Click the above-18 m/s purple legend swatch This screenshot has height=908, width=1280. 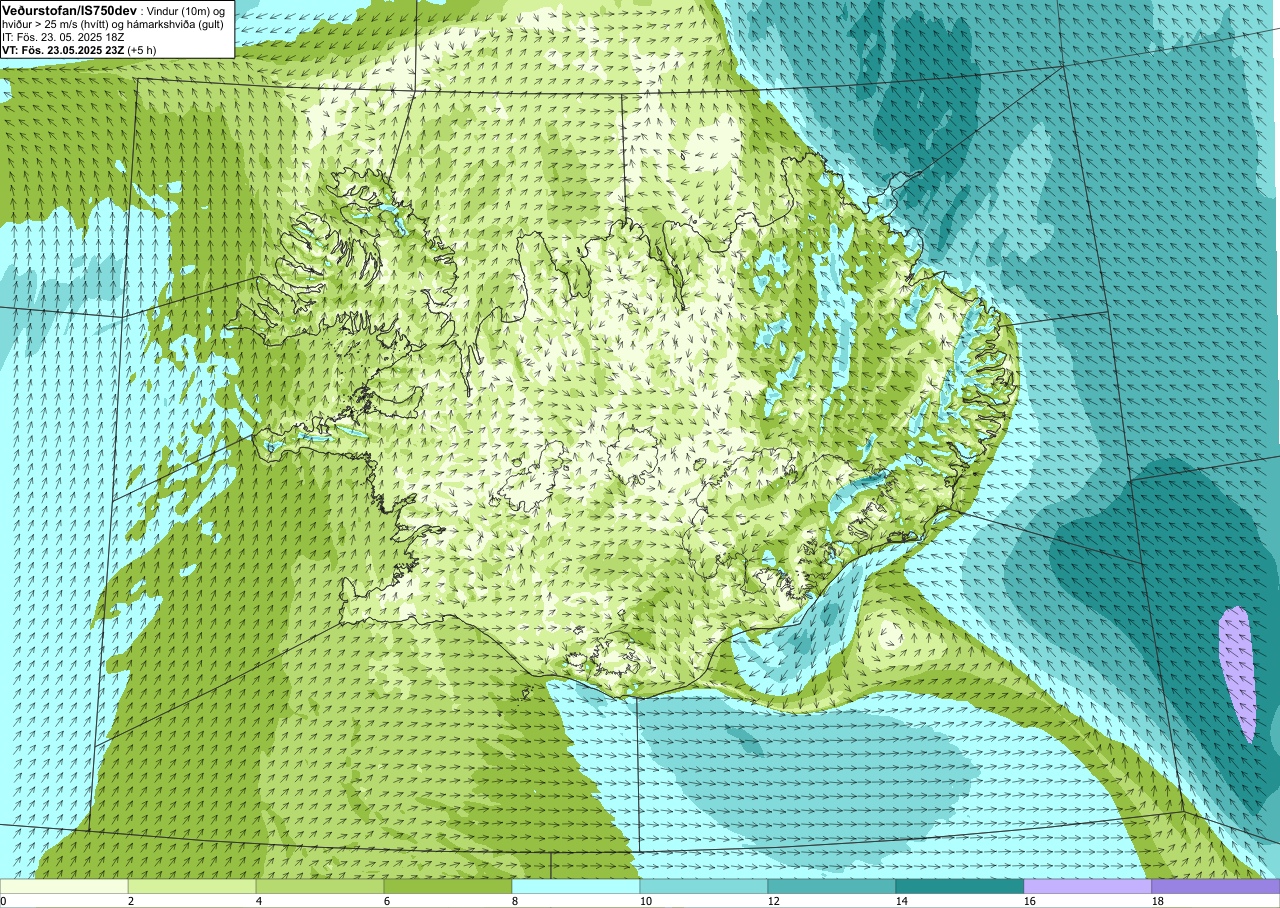coord(1216,886)
